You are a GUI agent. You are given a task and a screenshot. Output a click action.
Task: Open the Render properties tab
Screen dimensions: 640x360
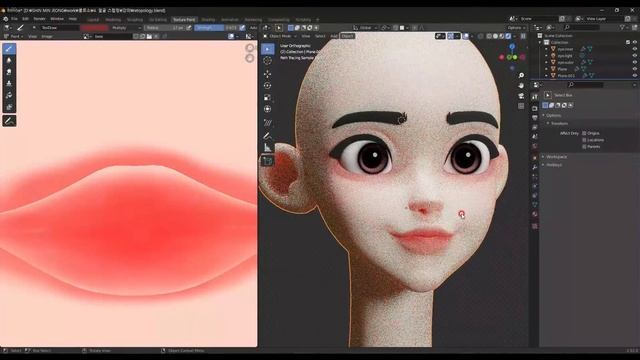point(535,108)
